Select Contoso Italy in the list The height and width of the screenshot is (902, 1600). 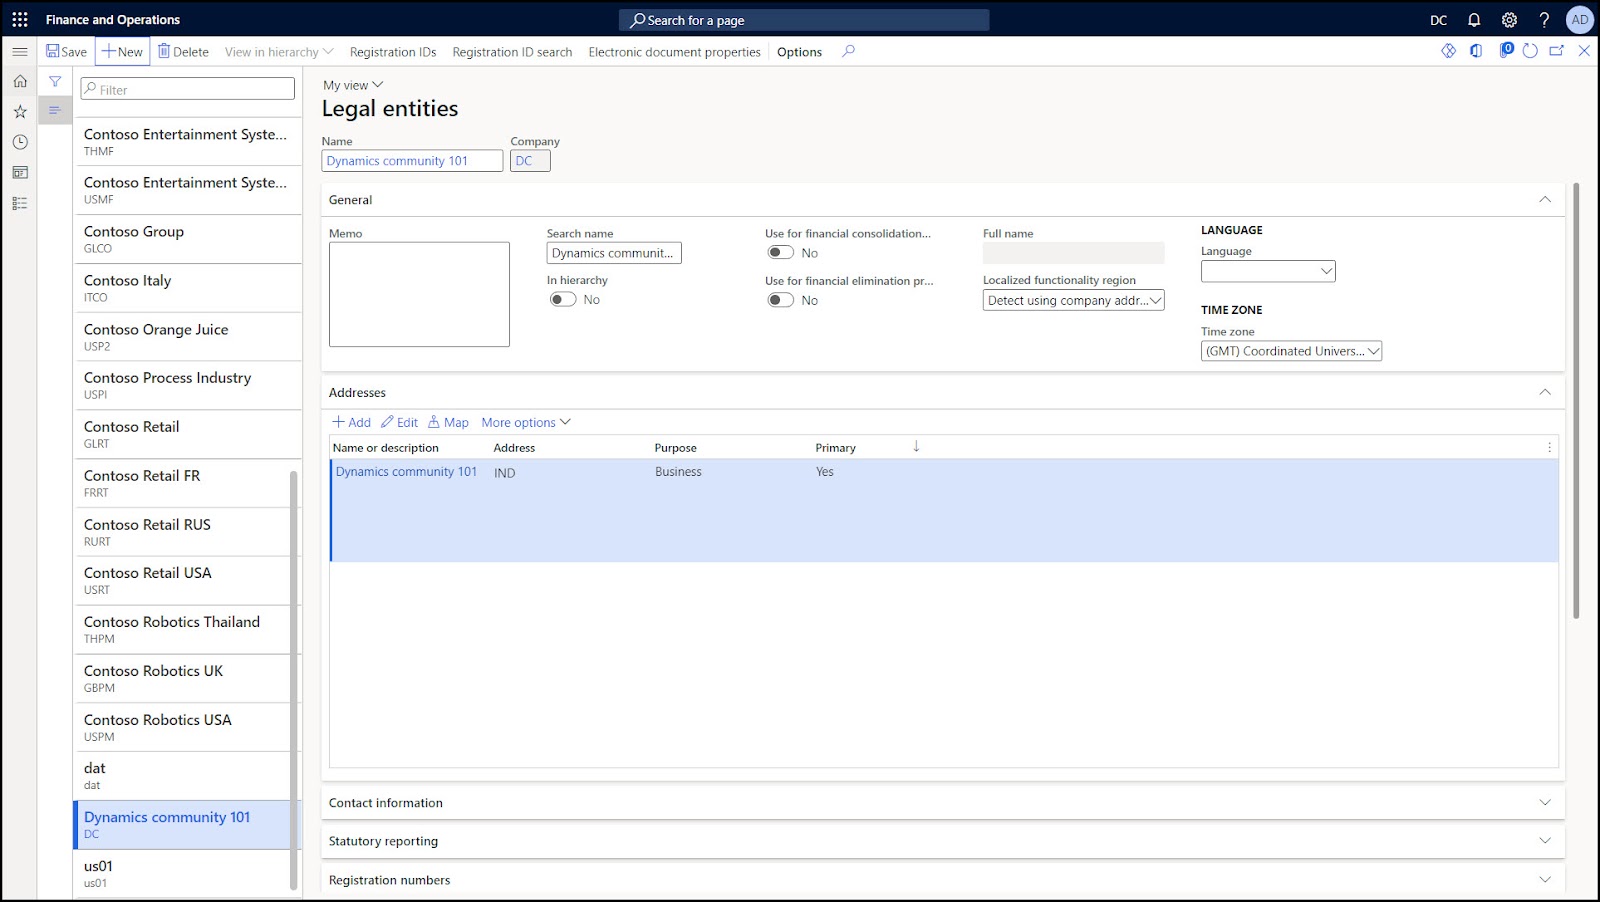coord(187,288)
